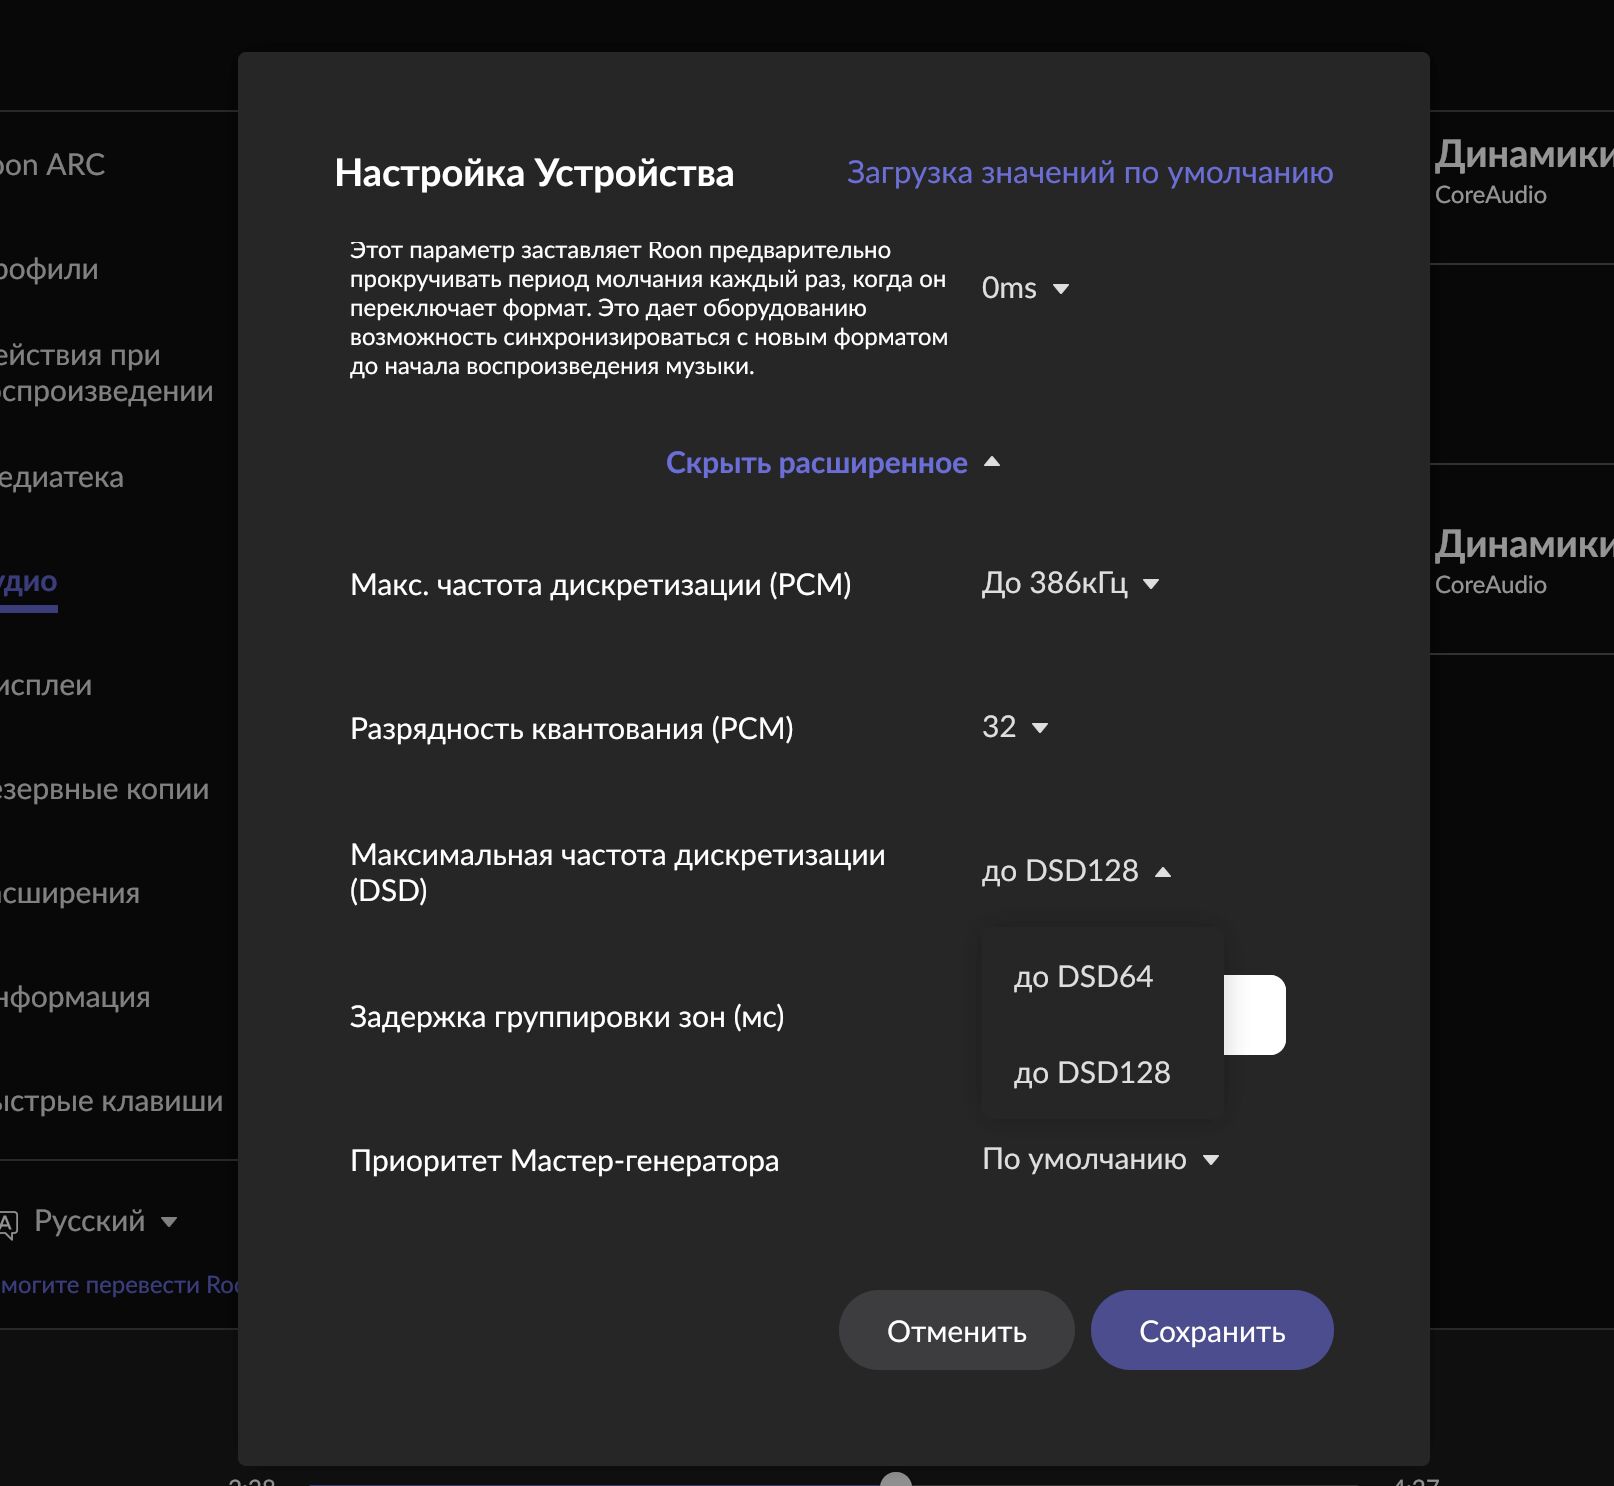
Task: Close the до DSD128 dropdown selector
Action: (x=1075, y=872)
